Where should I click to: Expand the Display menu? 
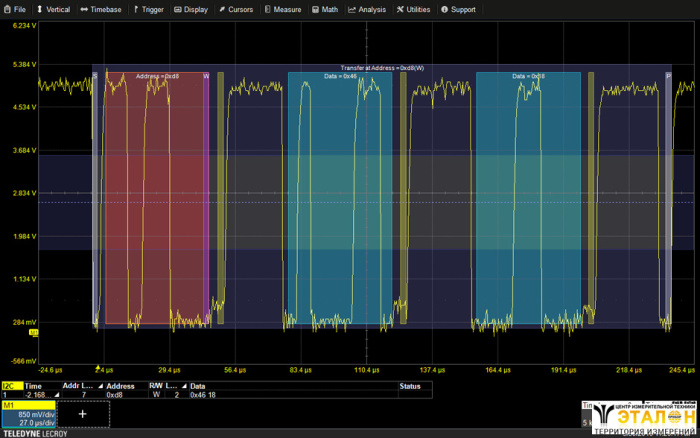[x=191, y=9]
